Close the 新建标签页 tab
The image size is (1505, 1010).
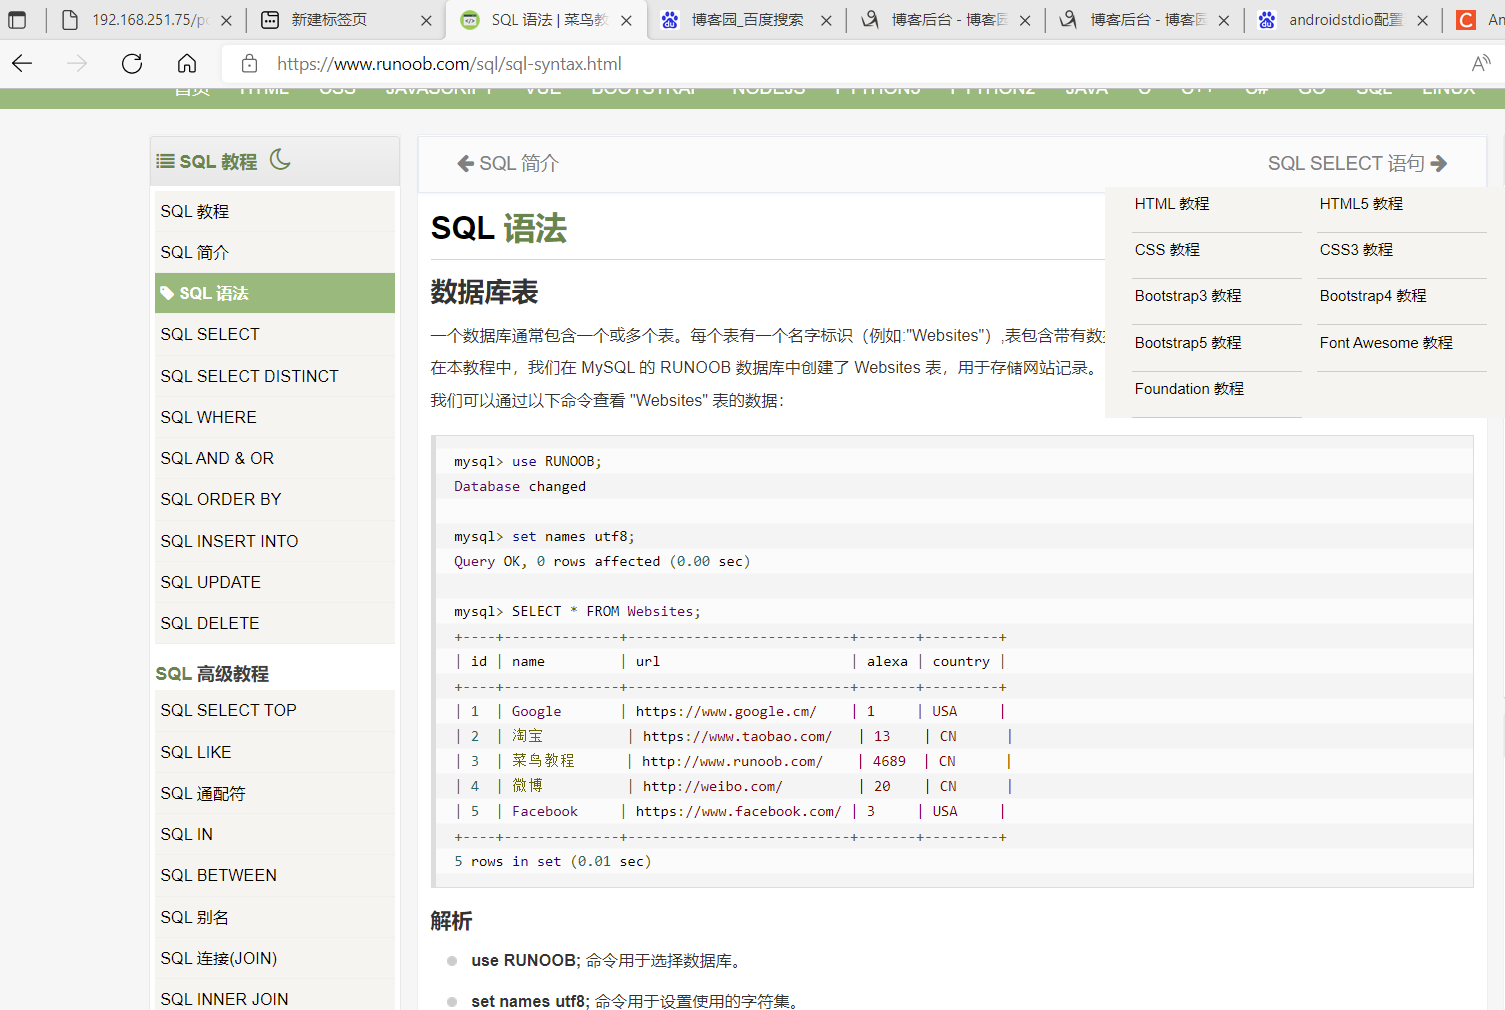coord(426,20)
